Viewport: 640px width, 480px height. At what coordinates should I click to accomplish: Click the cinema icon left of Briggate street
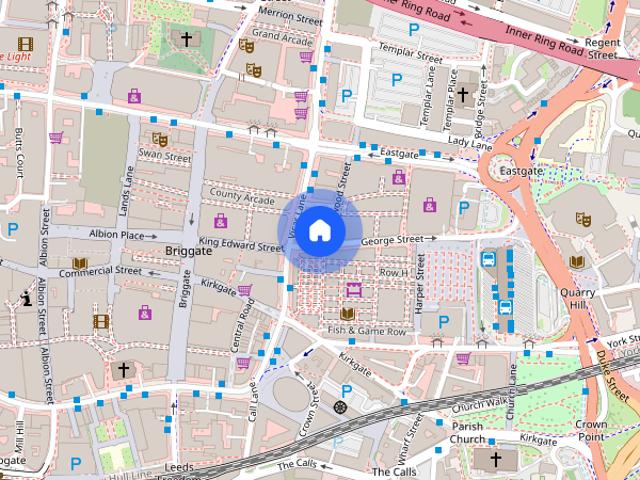[x=101, y=322]
